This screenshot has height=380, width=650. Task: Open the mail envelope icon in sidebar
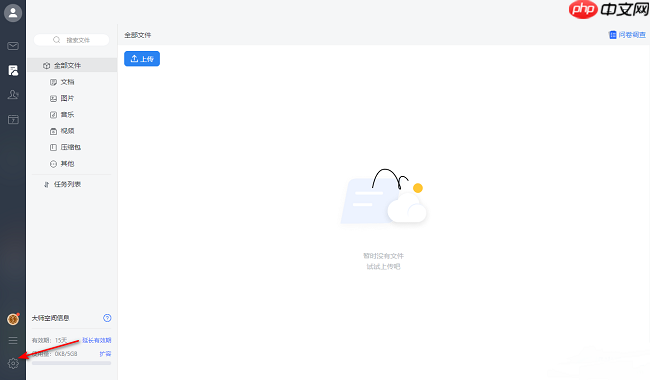pos(13,46)
